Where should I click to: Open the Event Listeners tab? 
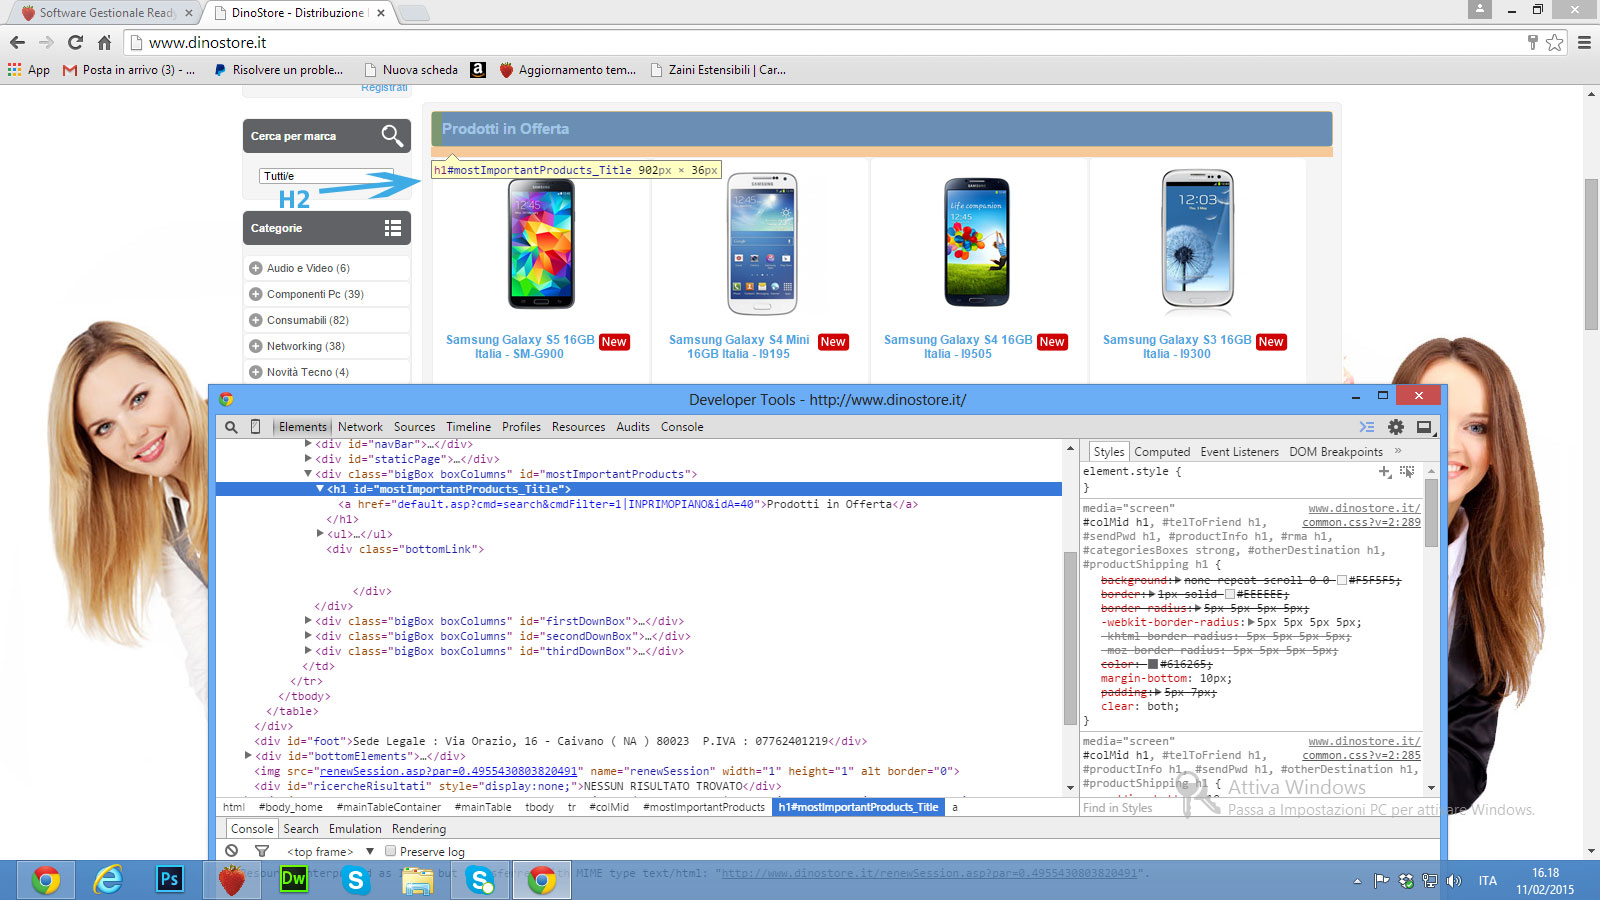(1239, 452)
